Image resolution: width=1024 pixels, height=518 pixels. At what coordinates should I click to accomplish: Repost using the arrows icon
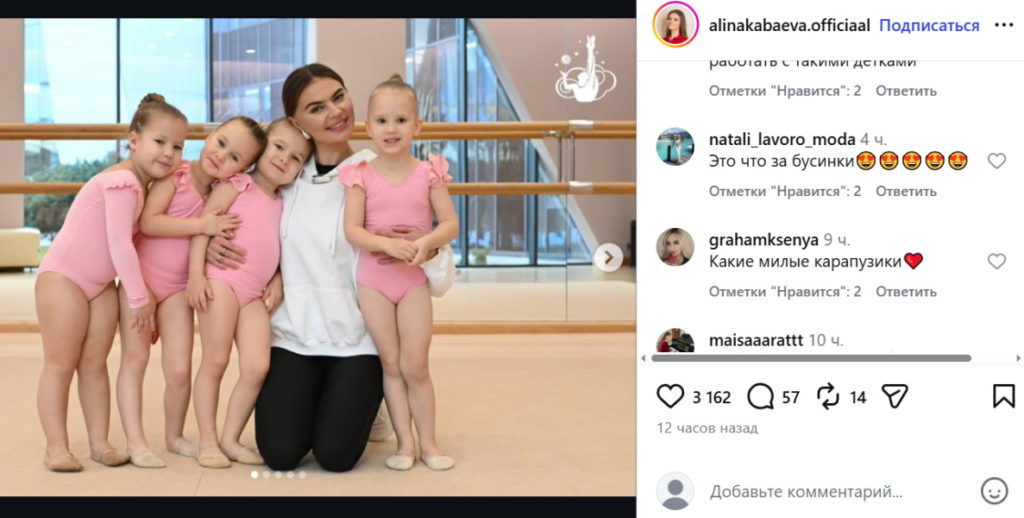[828, 397]
